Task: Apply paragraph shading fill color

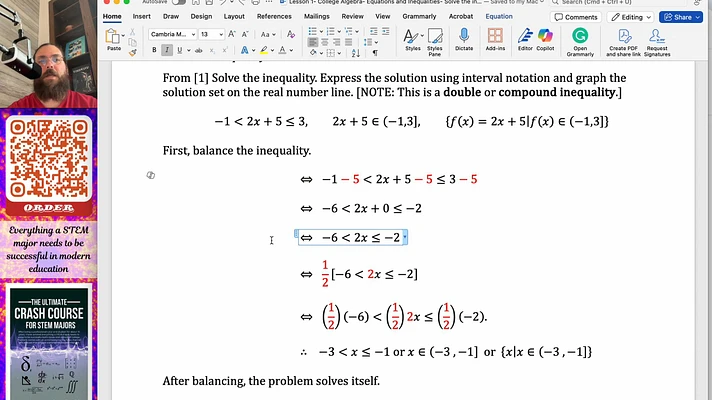Action: click(313, 53)
